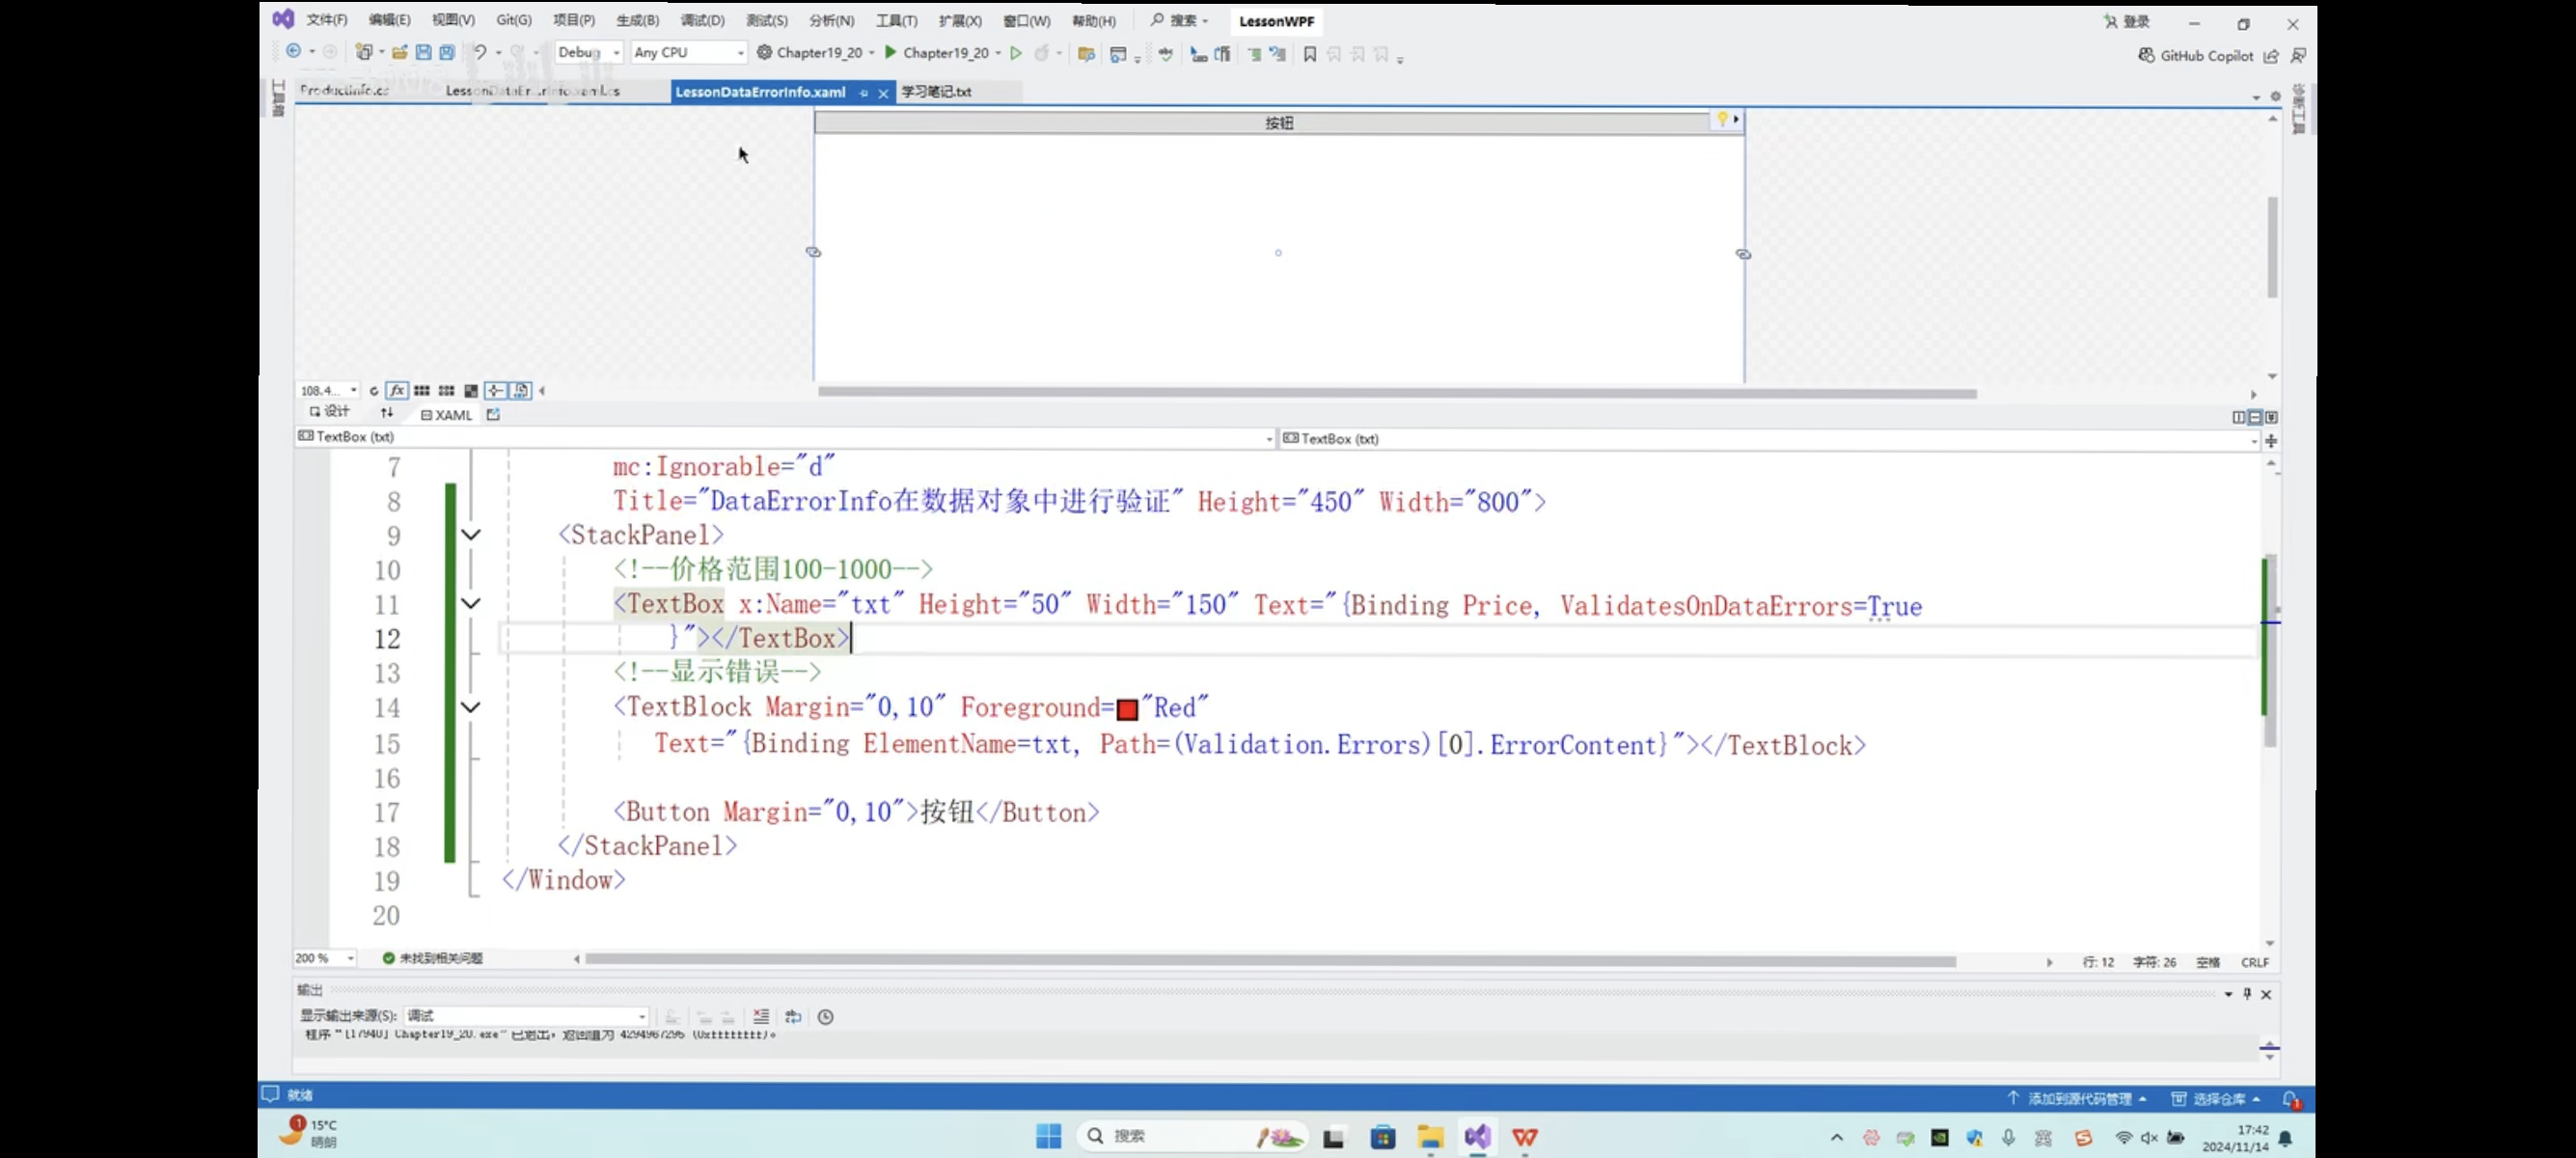
Task: Toggle the fx effects button in designer
Action: pyautogui.click(x=397, y=391)
